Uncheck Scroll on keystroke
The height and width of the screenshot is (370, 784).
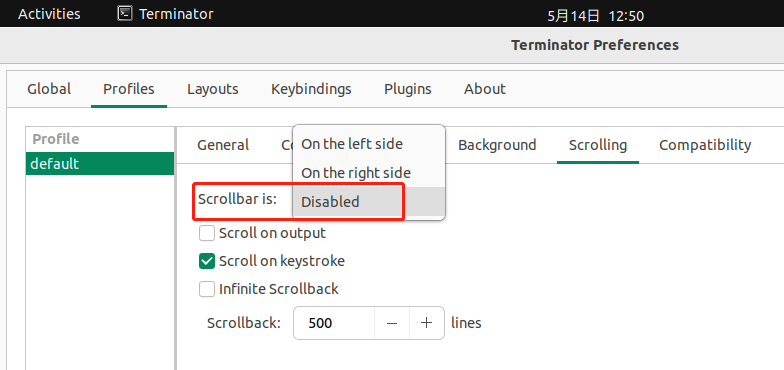pyautogui.click(x=206, y=261)
